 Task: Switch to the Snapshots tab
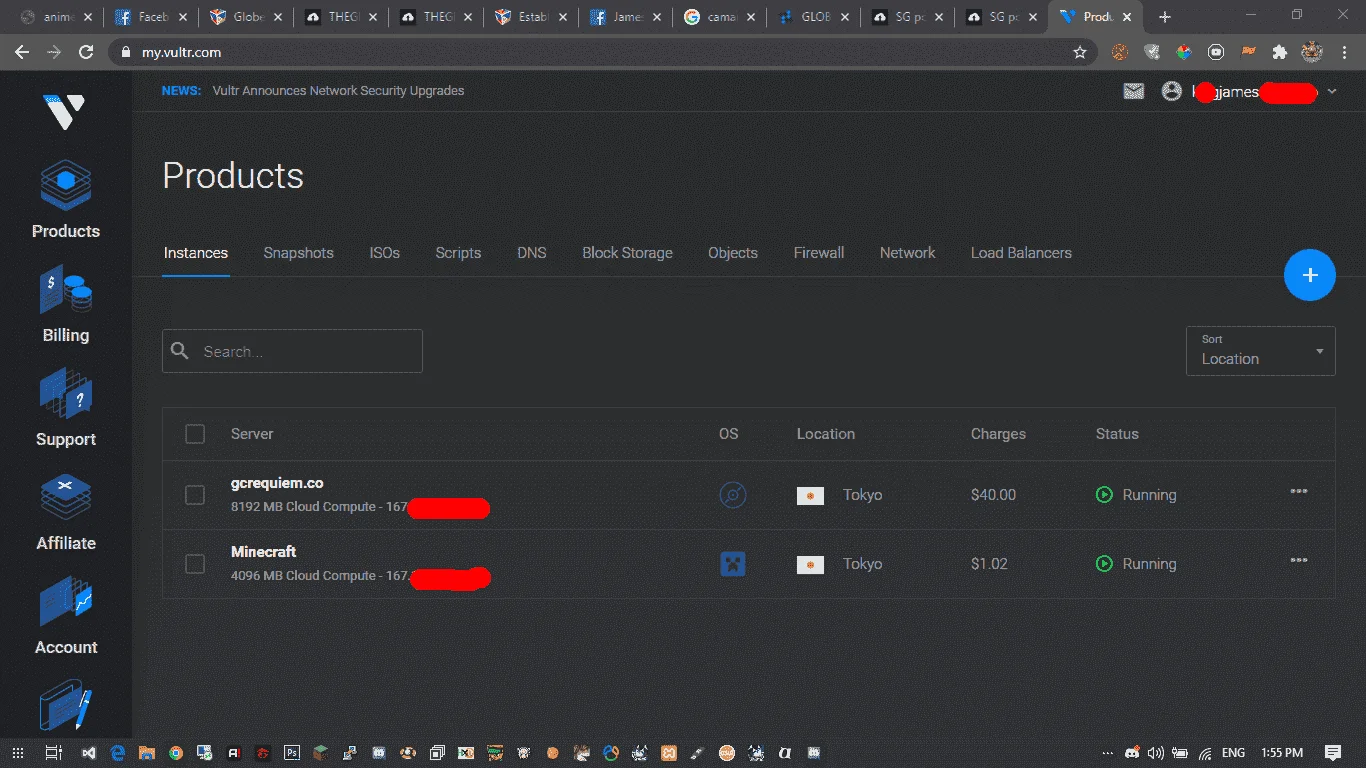(x=299, y=253)
